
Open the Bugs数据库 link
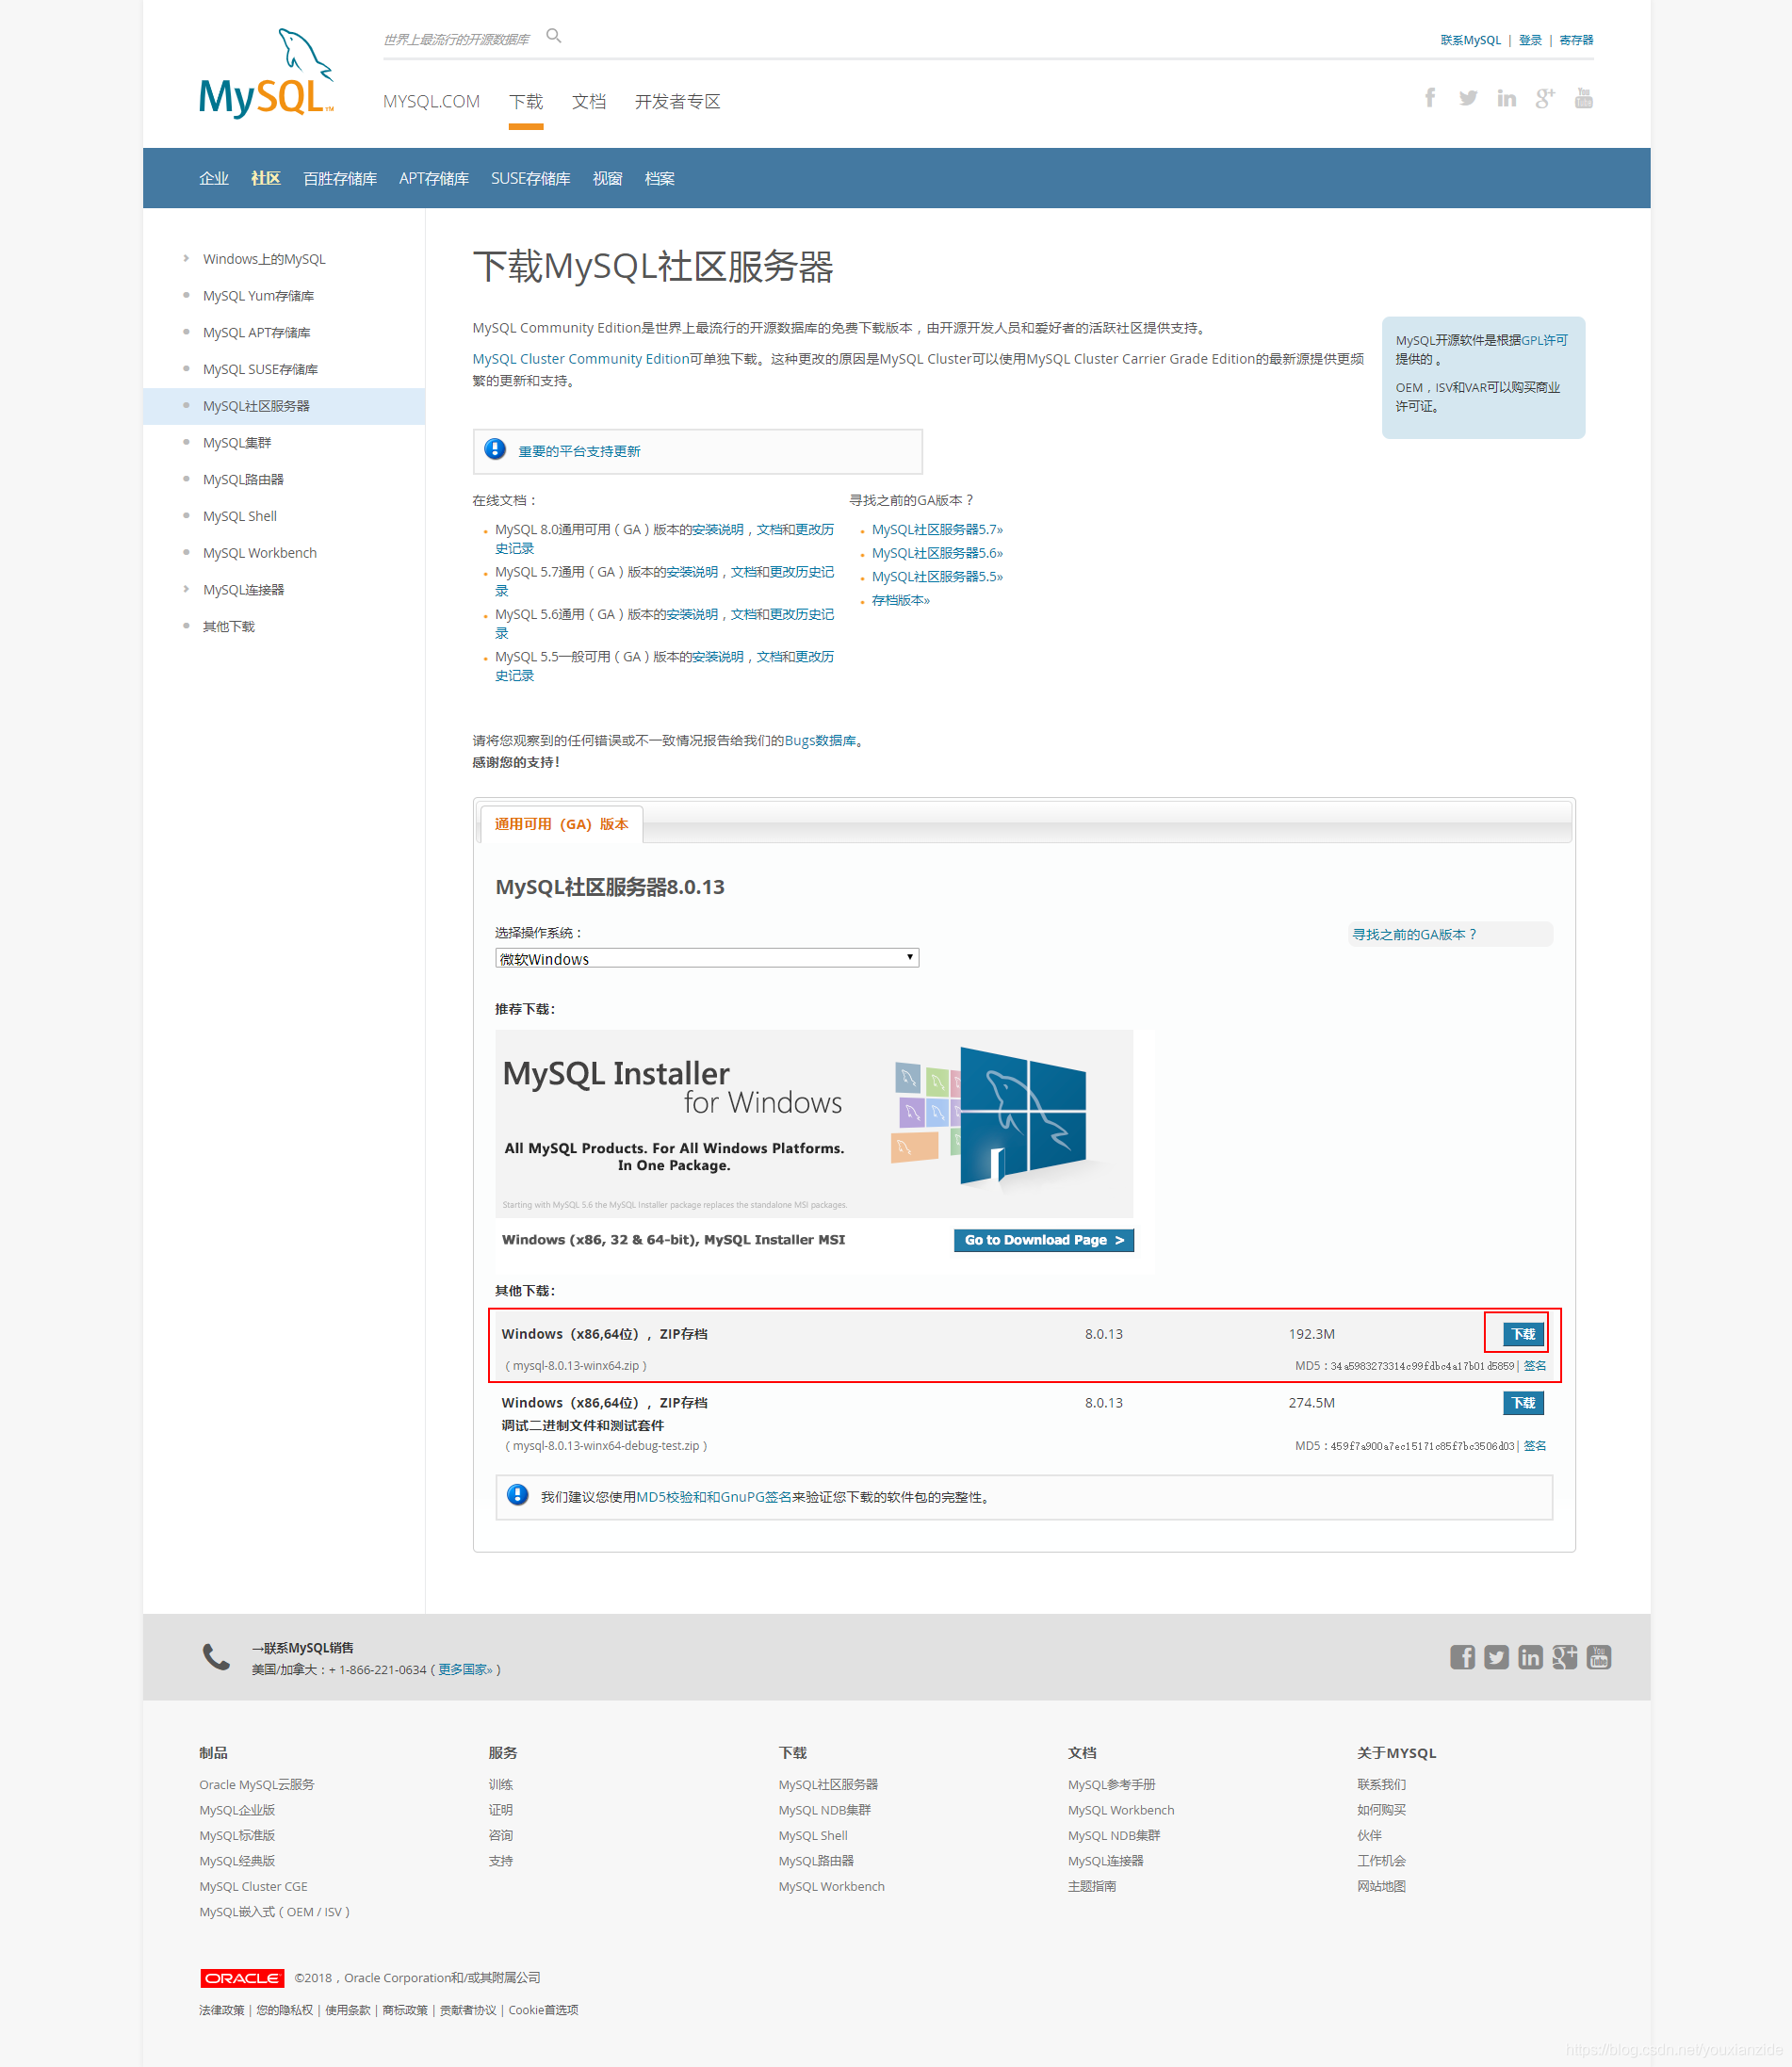(820, 741)
